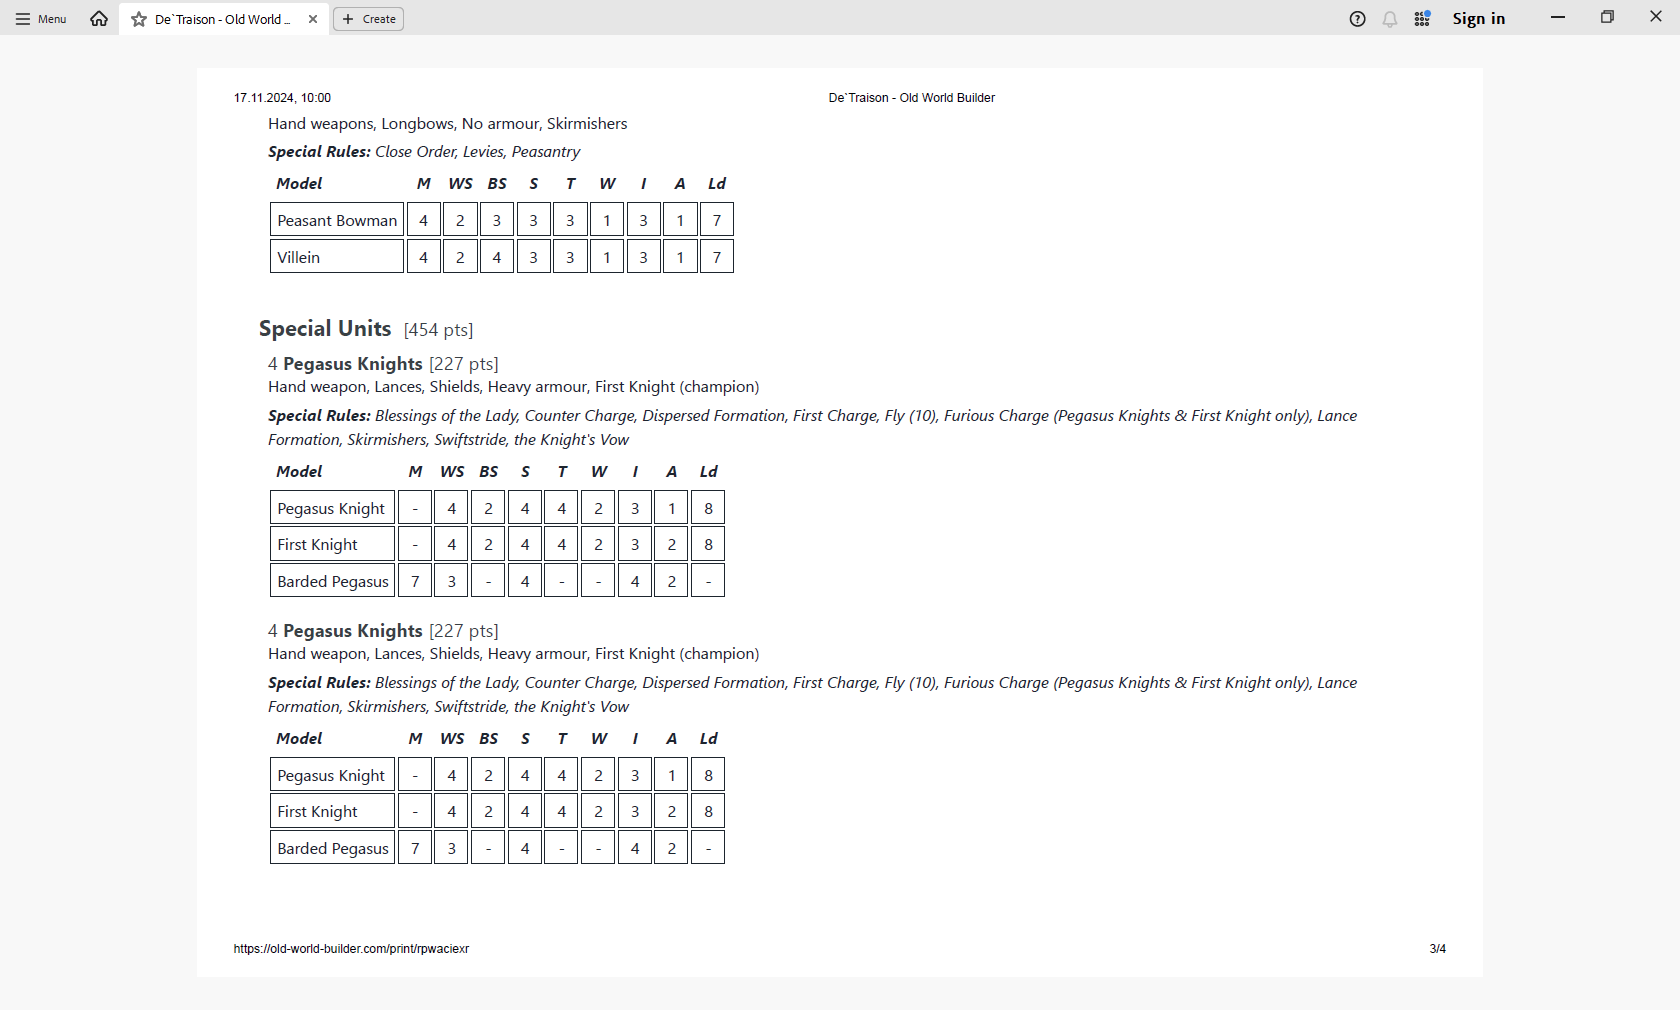Click the Peasant Bowman model cell
Screen dimensions: 1680x1010
(x=337, y=221)
